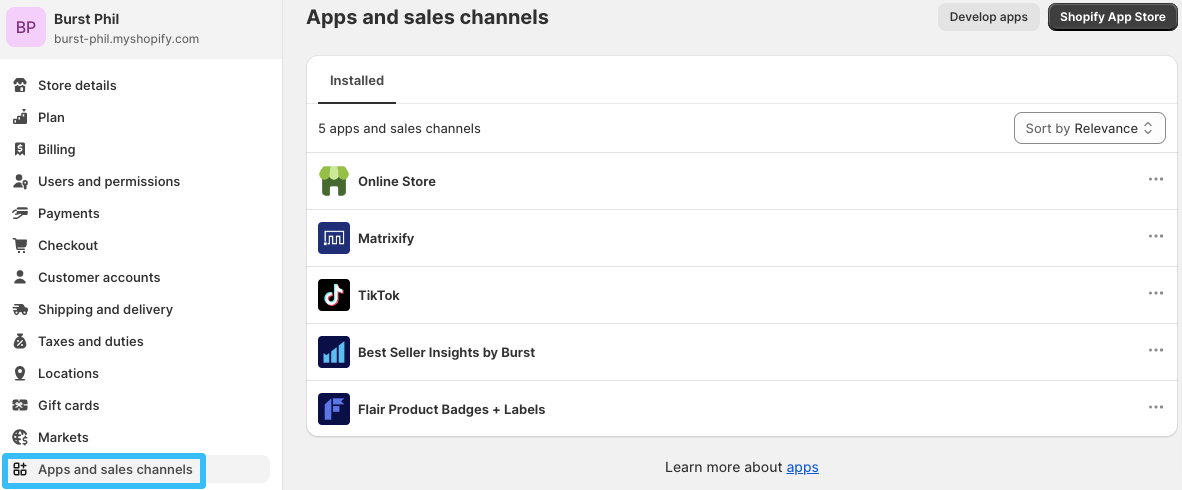Follow the 'apps' learn more link

[x=802, y=467]
